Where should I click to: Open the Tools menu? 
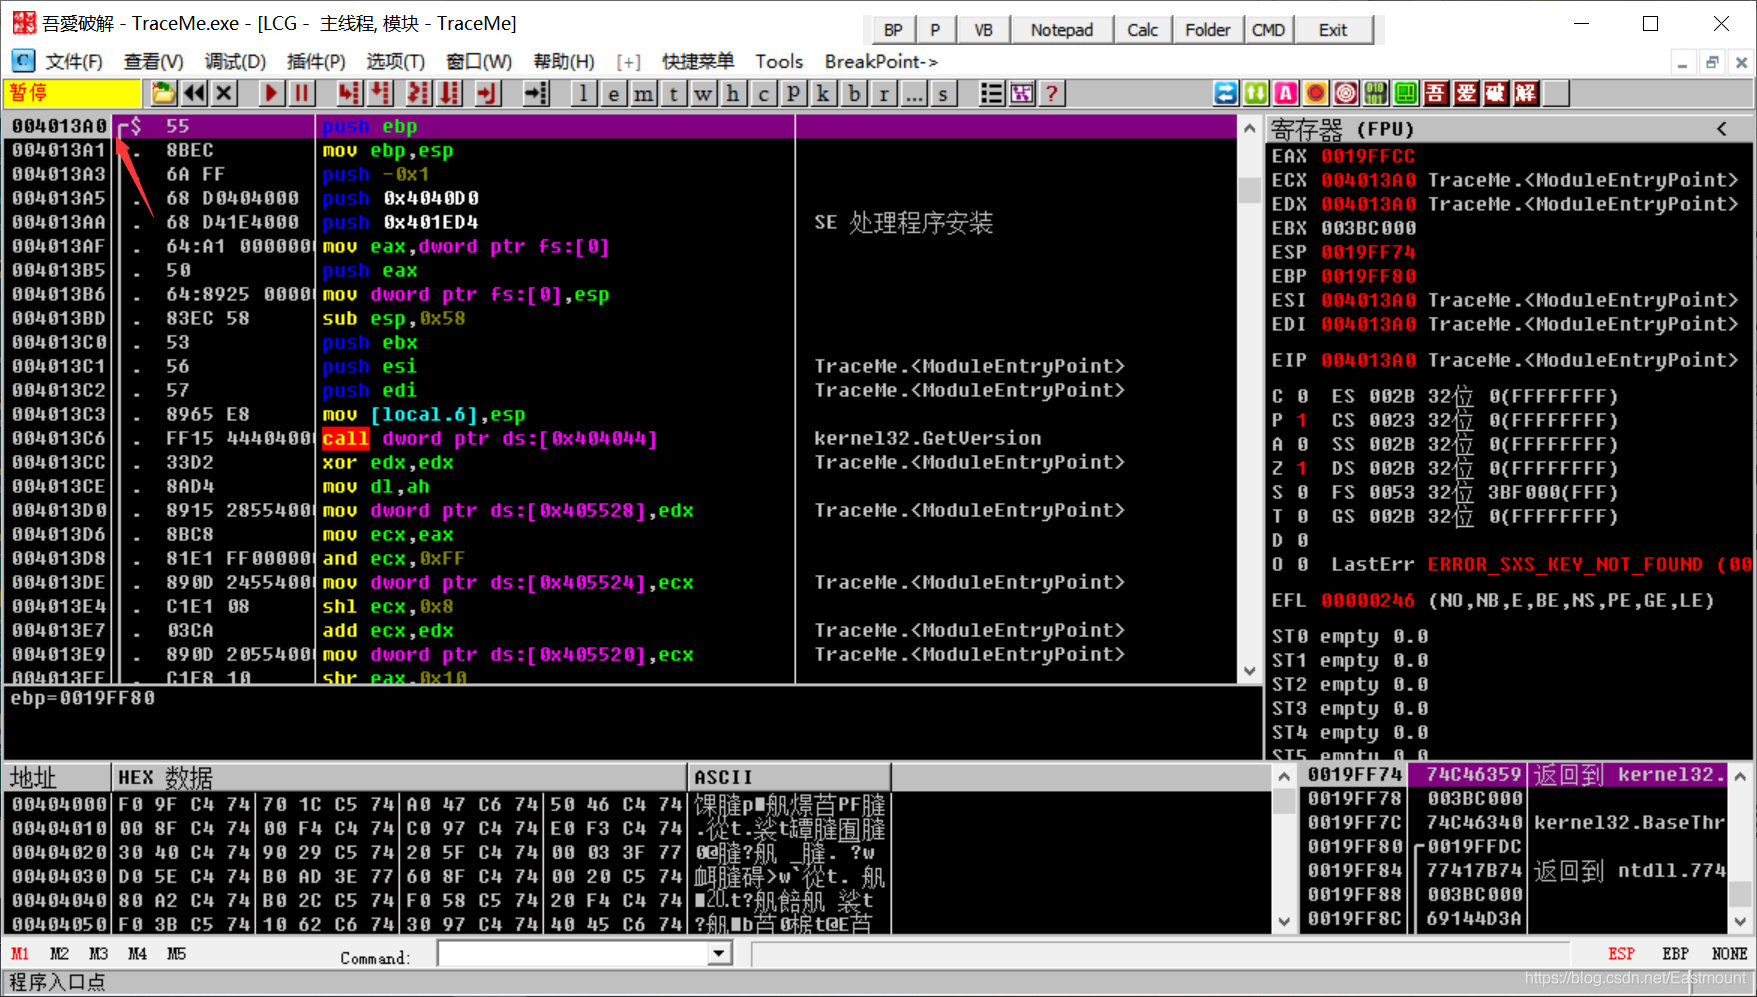[779, 62]
